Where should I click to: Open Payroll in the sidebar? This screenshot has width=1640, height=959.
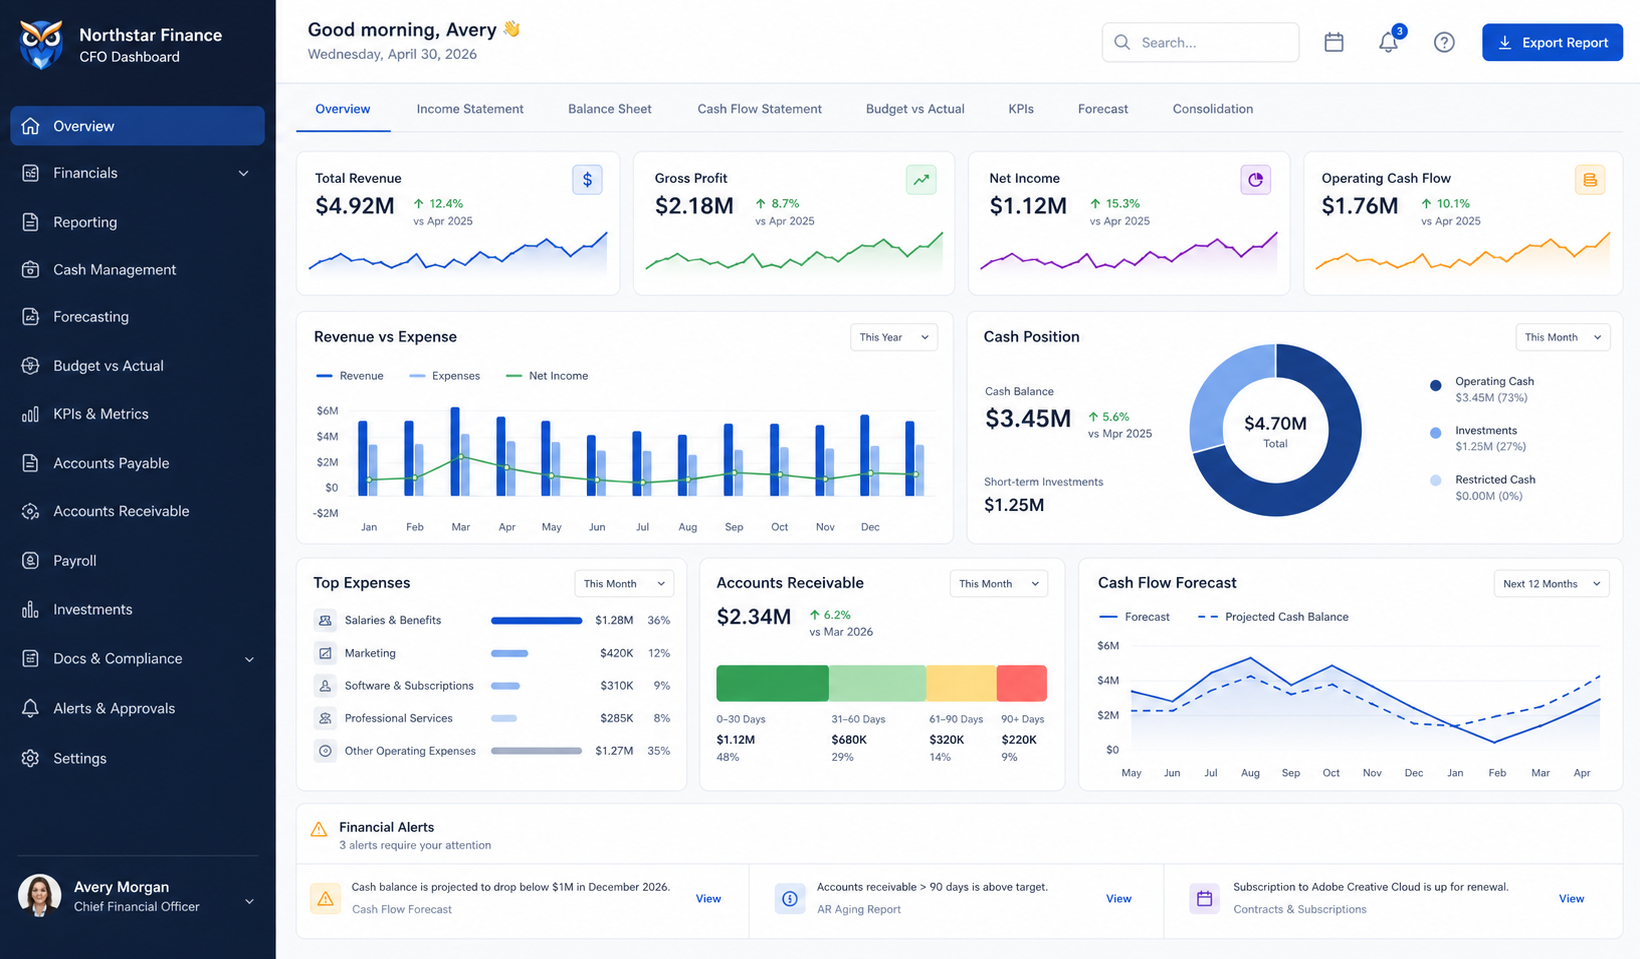(x=137, y=561)
